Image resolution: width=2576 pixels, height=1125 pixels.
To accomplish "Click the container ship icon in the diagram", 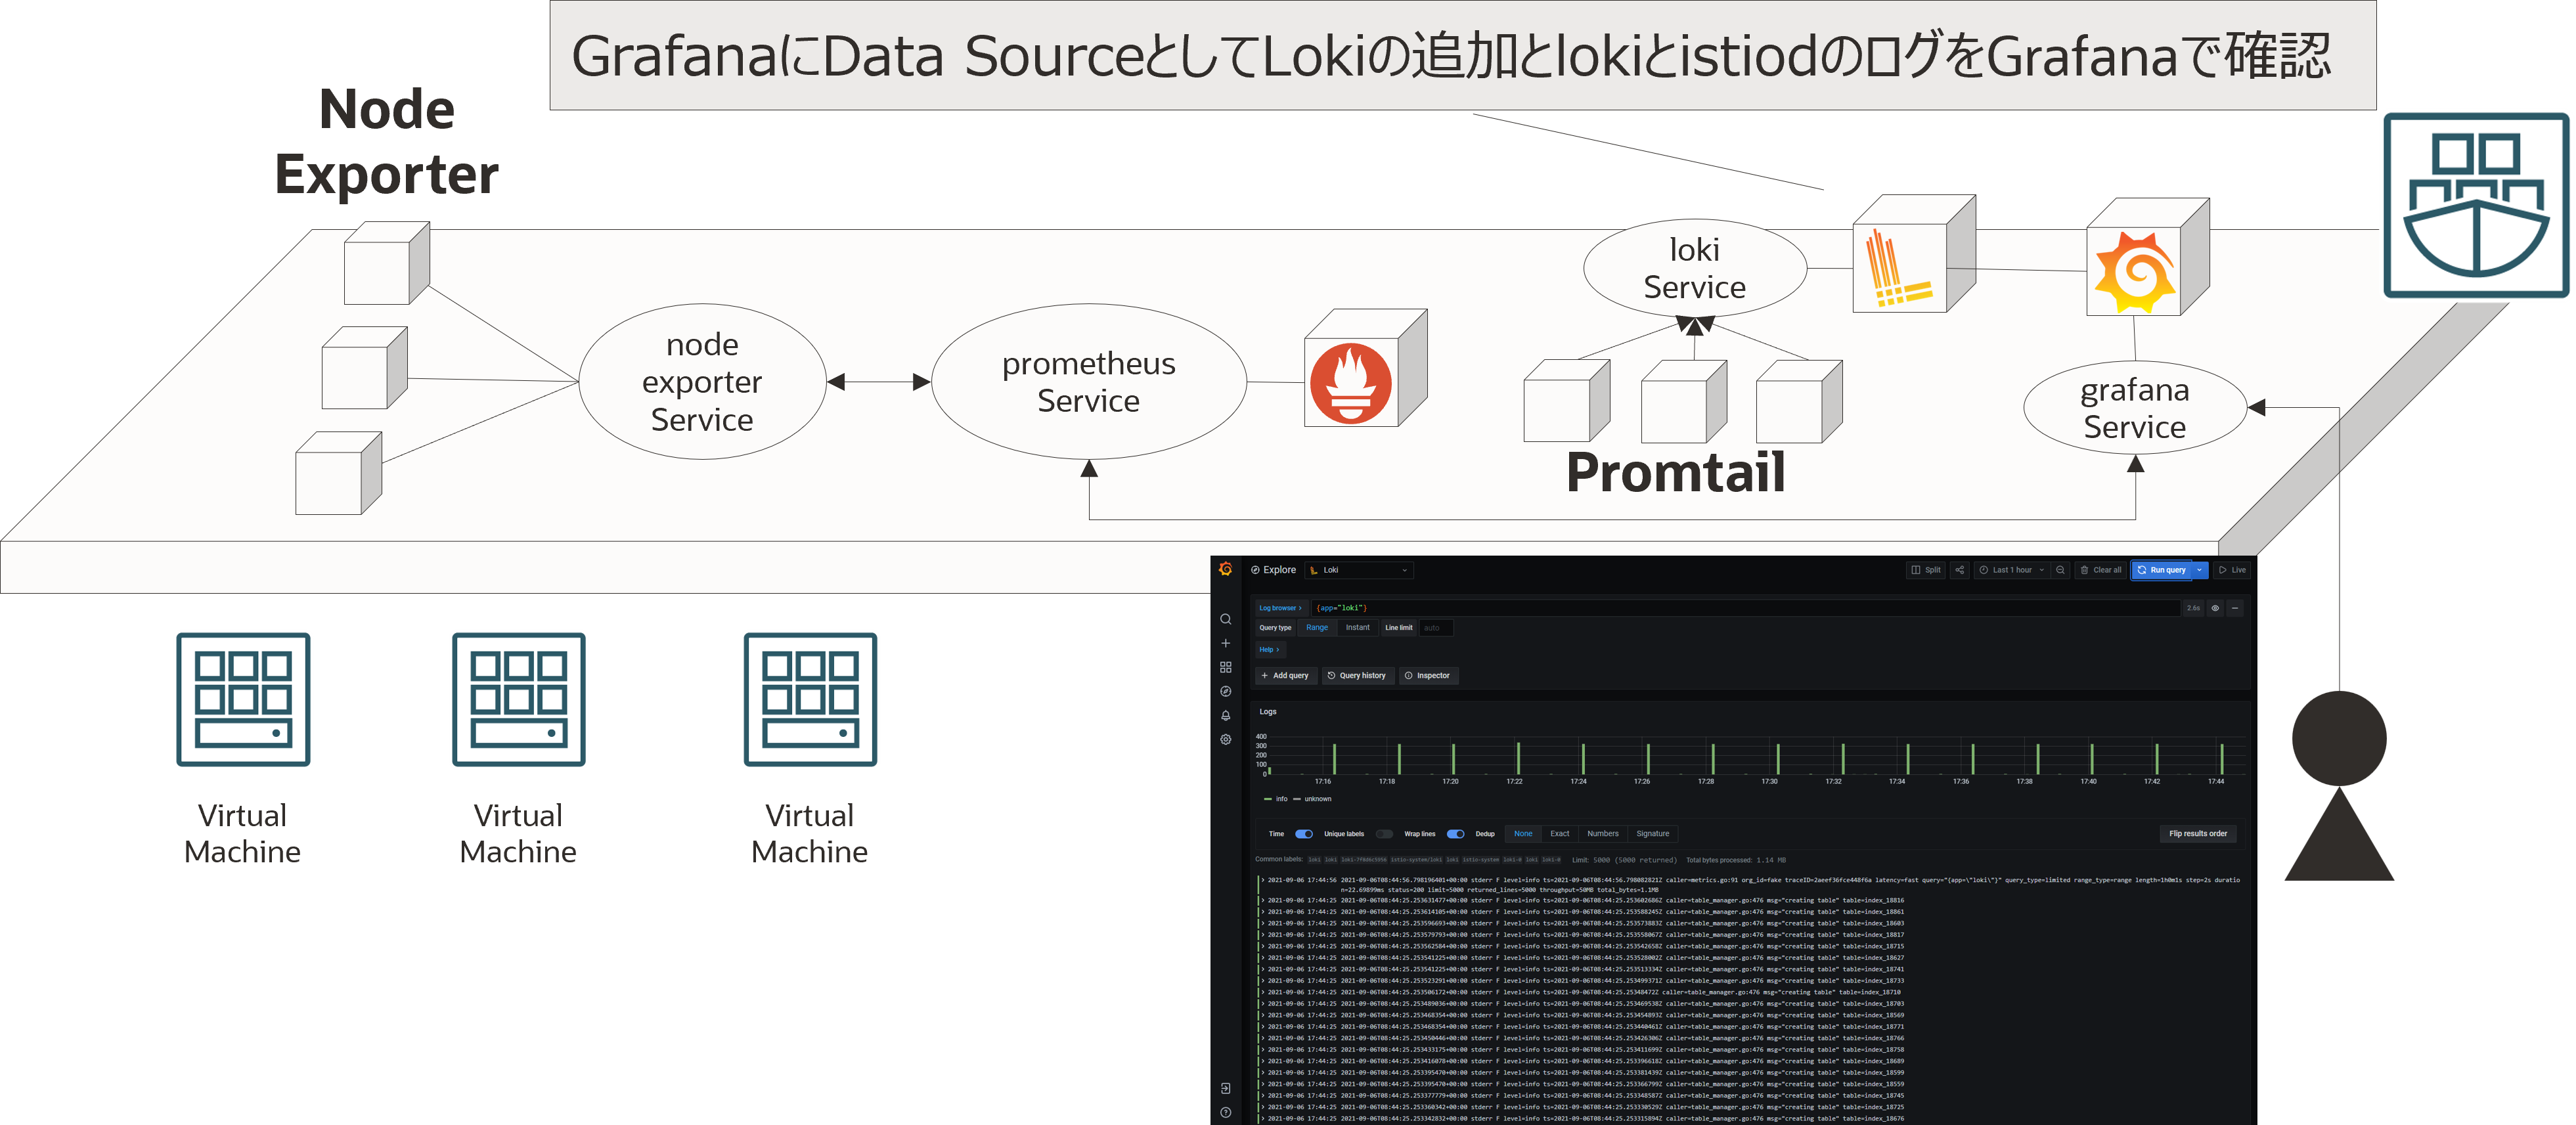I will click(2476, 205).
